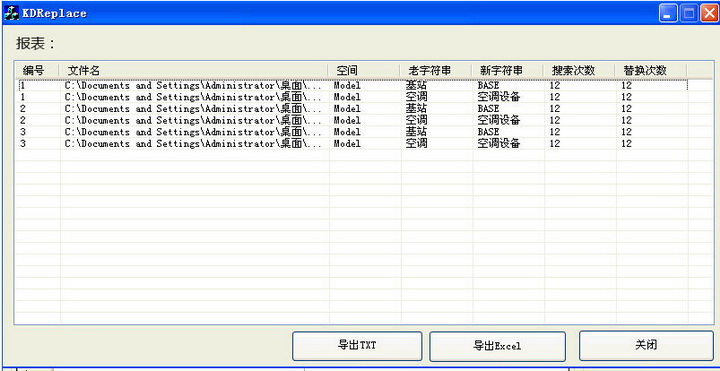Click the 新字符串 column header

click(x=507, y=71)
